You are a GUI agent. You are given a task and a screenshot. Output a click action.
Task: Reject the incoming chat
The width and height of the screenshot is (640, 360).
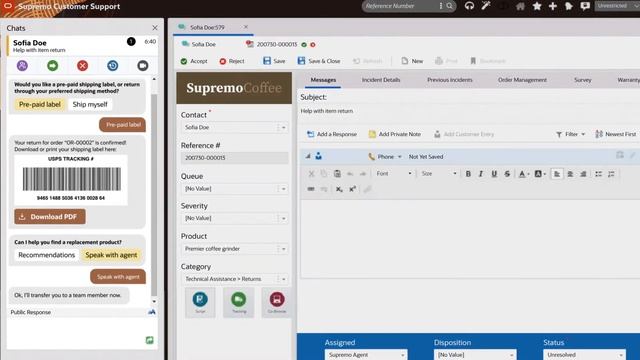tap(232, 61)
